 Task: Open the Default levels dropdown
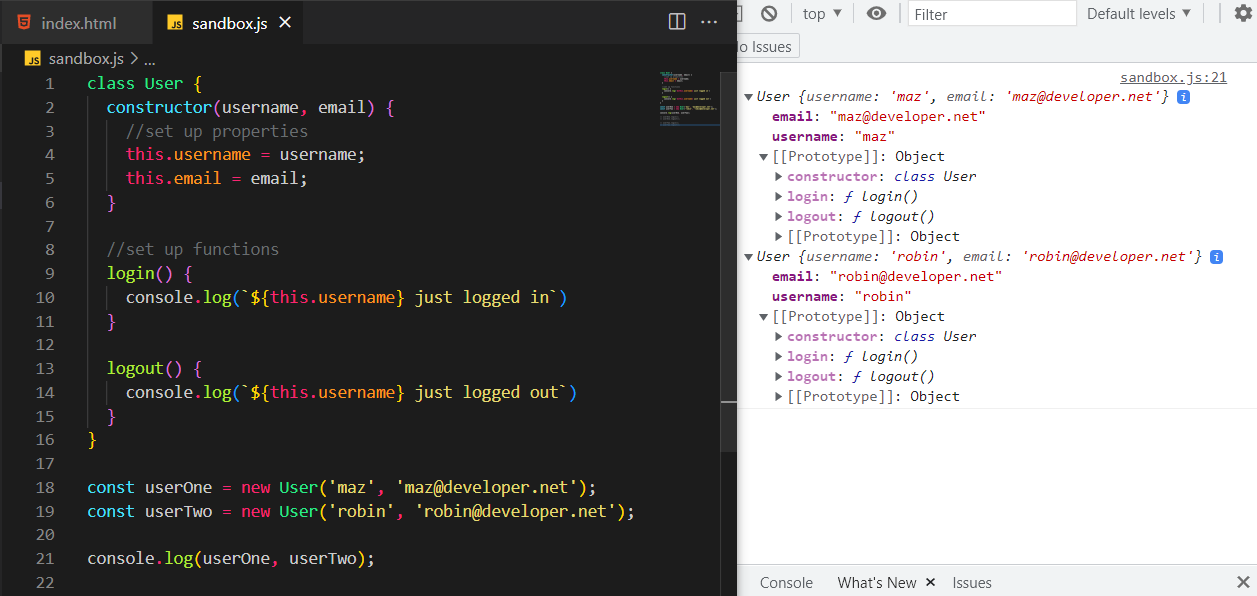click(1139, 13)
